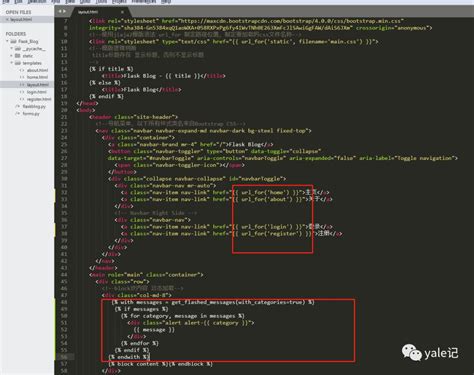
Task: Click the static folder icon
Action: click(18, 56)
